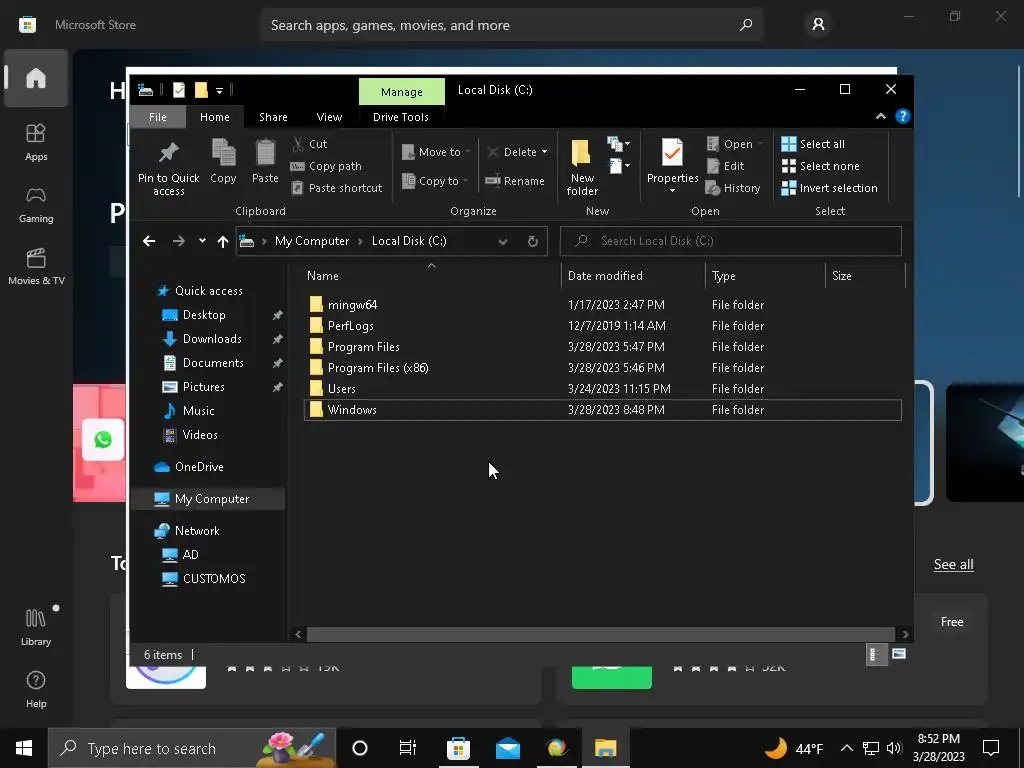Click the Cut scissors command

point(310,144)
